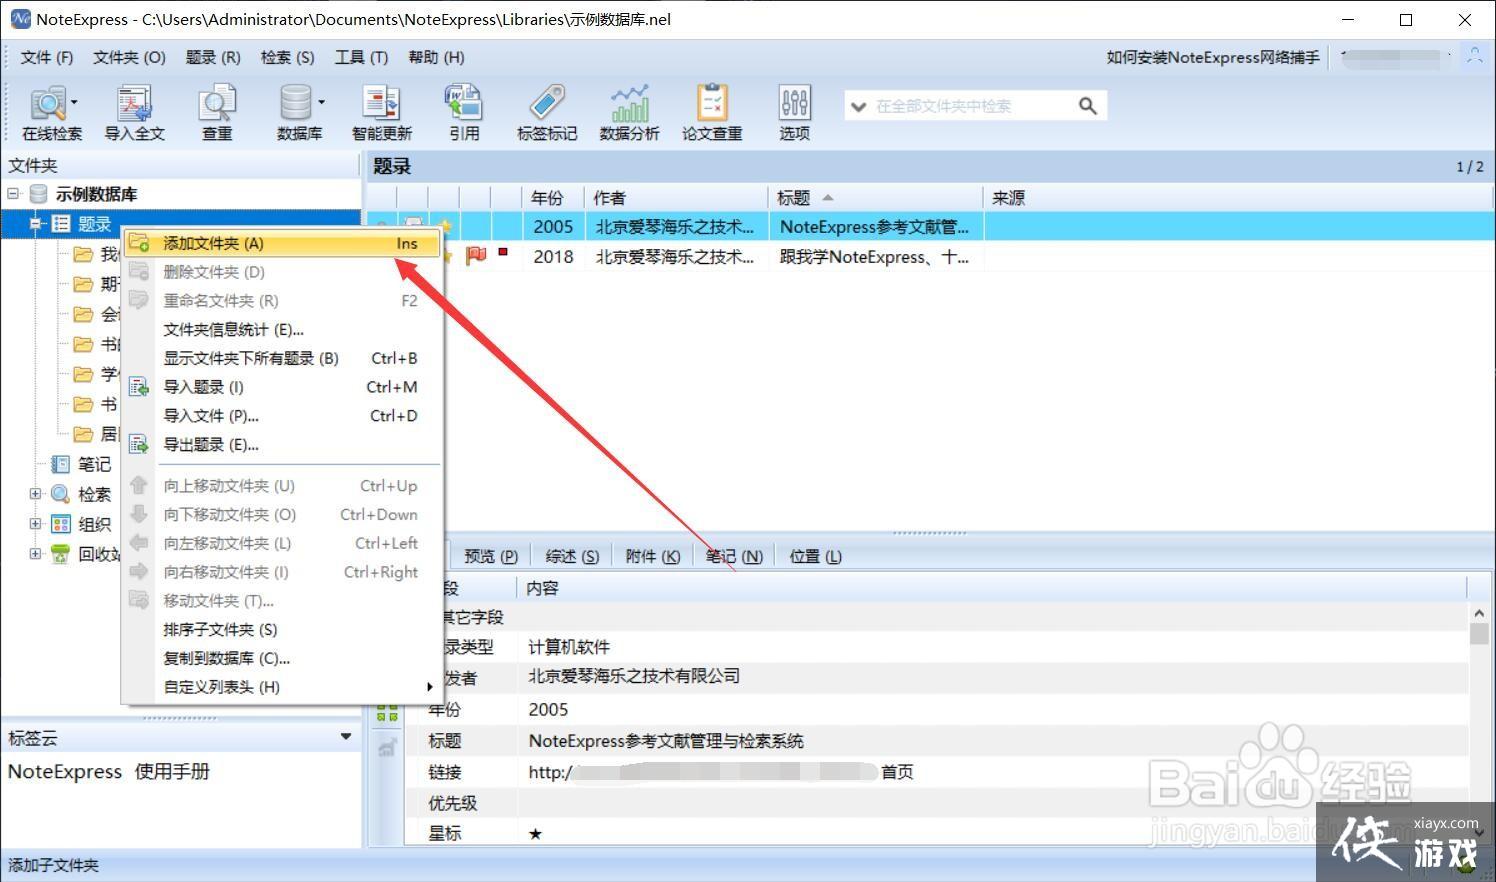The height and width of the screenshot is (882, 1496).
Task: Sort by the 作者 column header
Action: point(678,198)
